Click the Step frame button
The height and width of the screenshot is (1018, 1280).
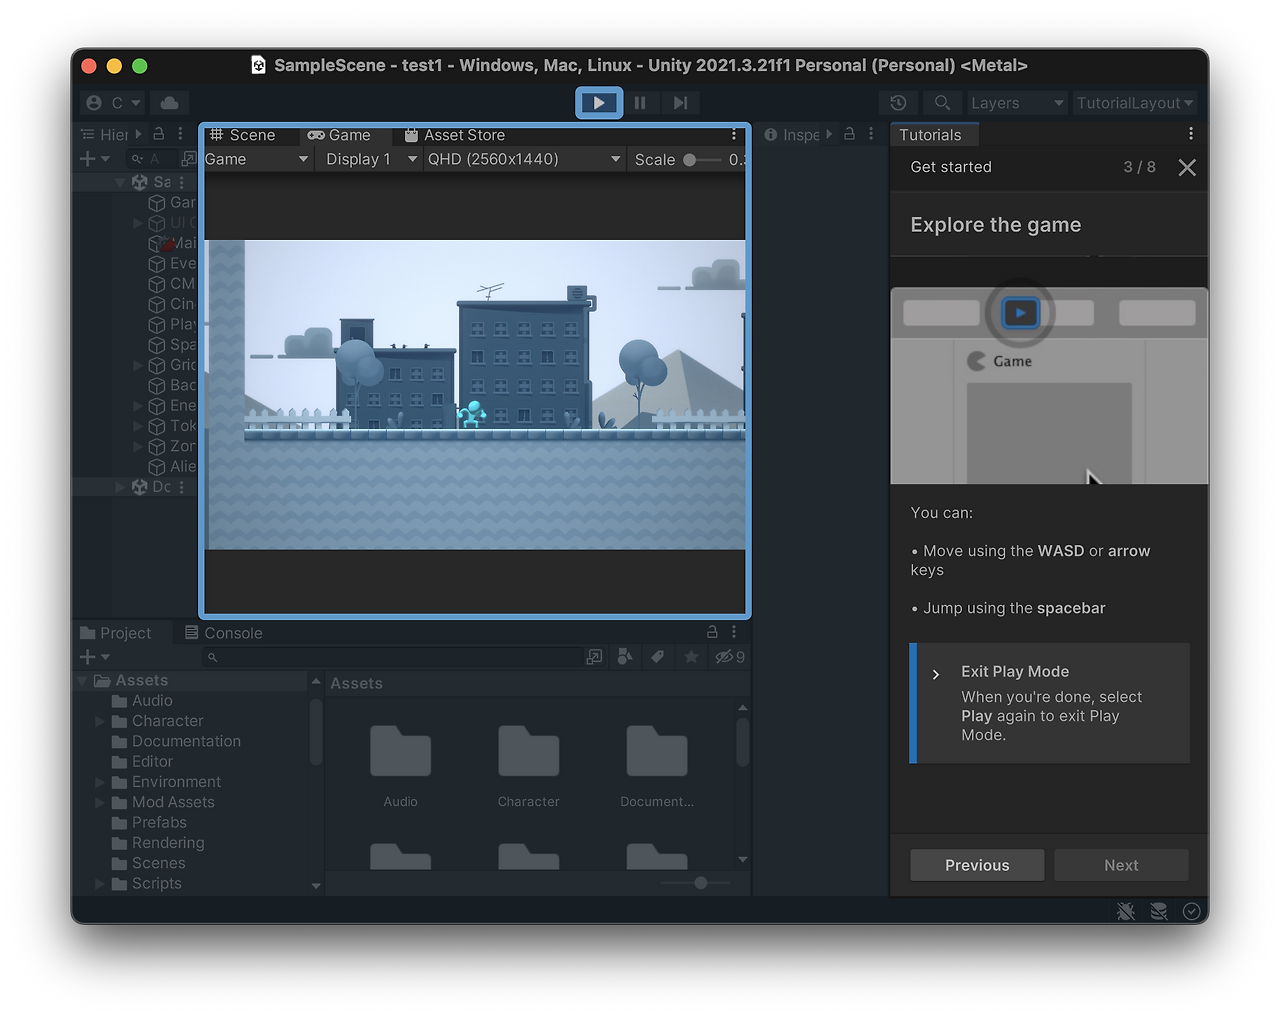[x=680, y=103]
